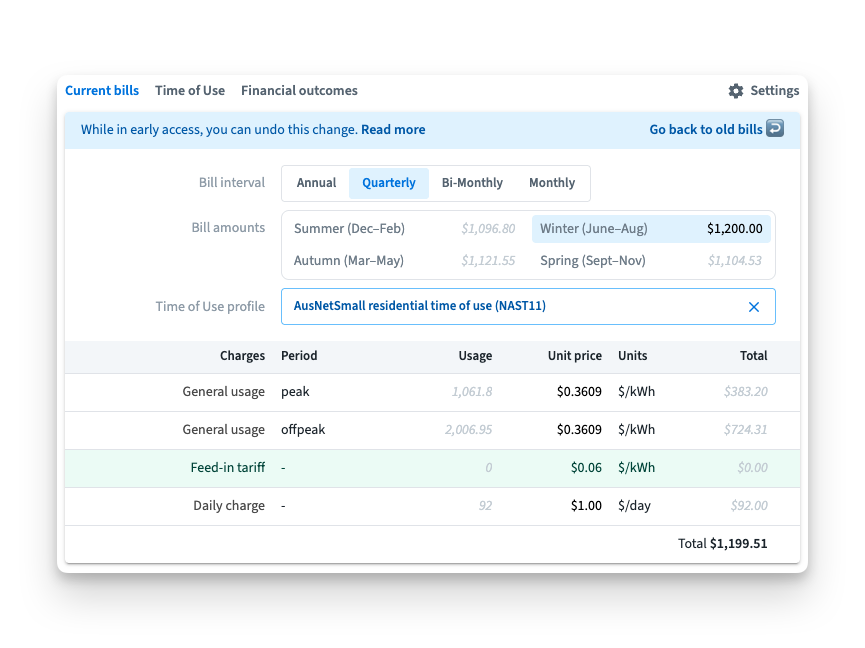Viewport: 865px width, 648px height.
Task: Switch bill interval to Bi-Monthly
Action: point(472,183)
